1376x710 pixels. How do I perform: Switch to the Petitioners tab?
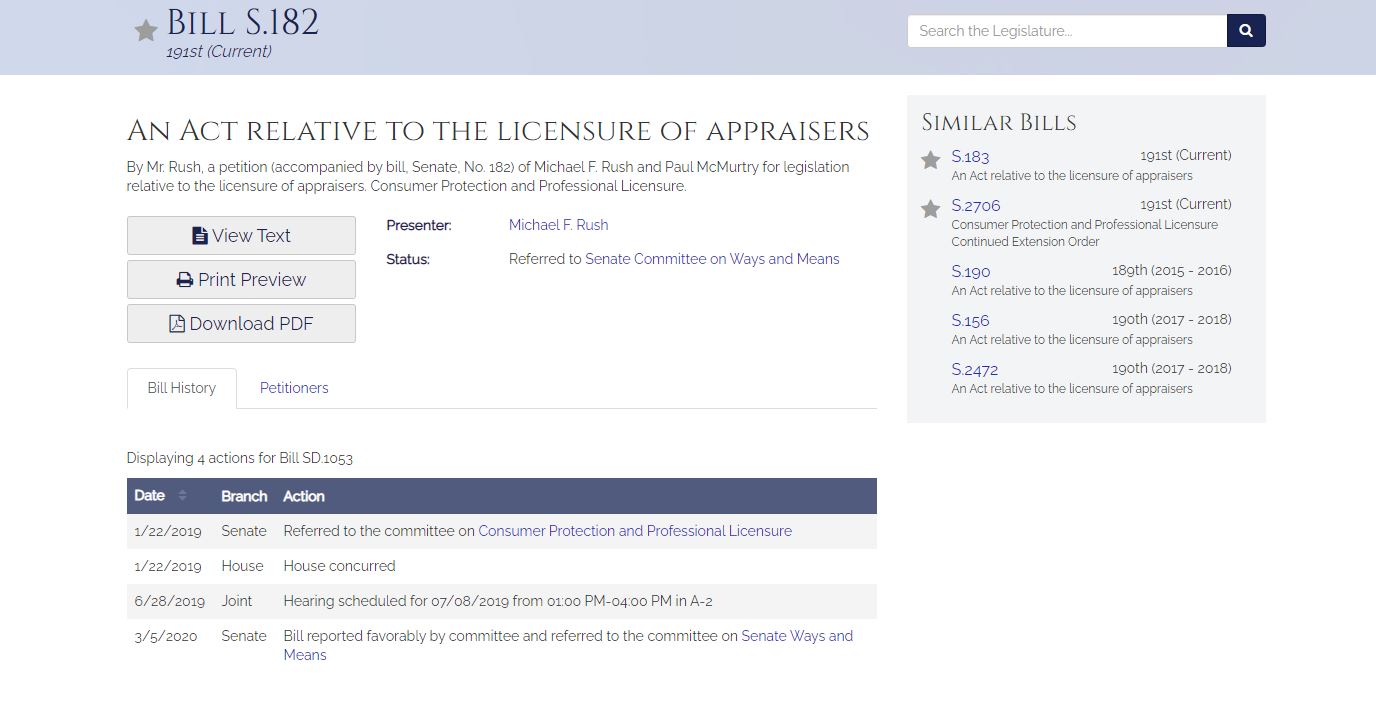coord(294,388)
